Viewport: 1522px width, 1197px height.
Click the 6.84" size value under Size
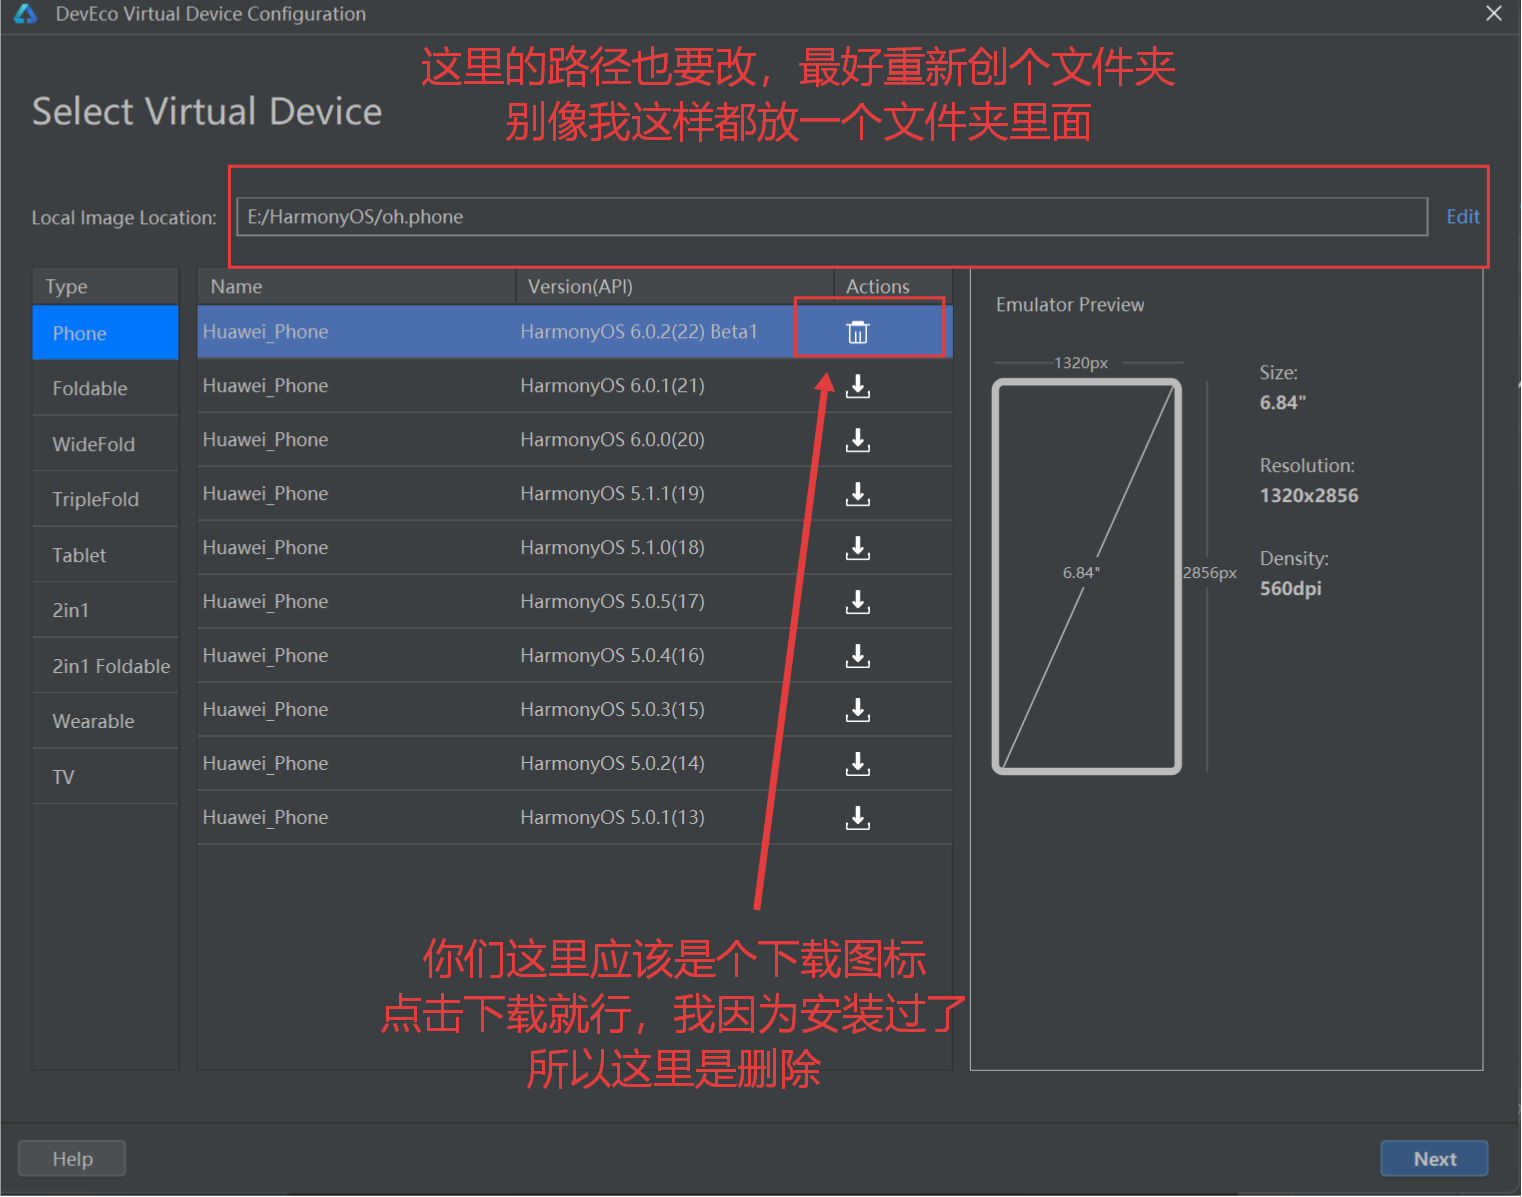(1283, 403)
